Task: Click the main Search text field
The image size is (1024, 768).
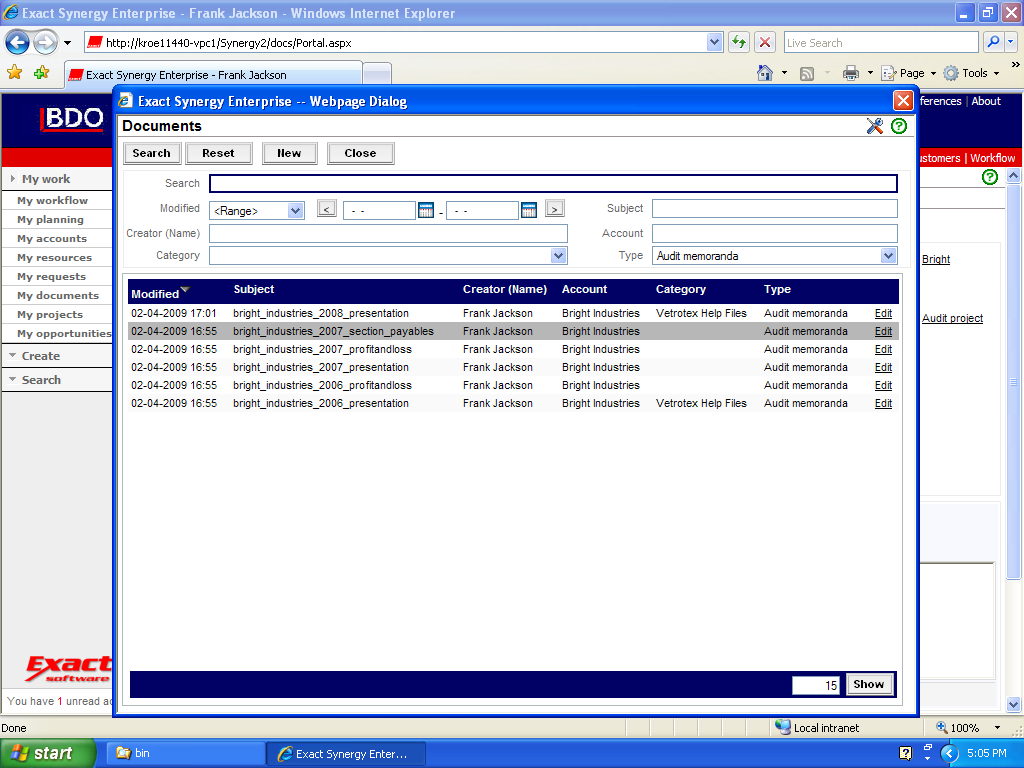Action: pos(553,184)
